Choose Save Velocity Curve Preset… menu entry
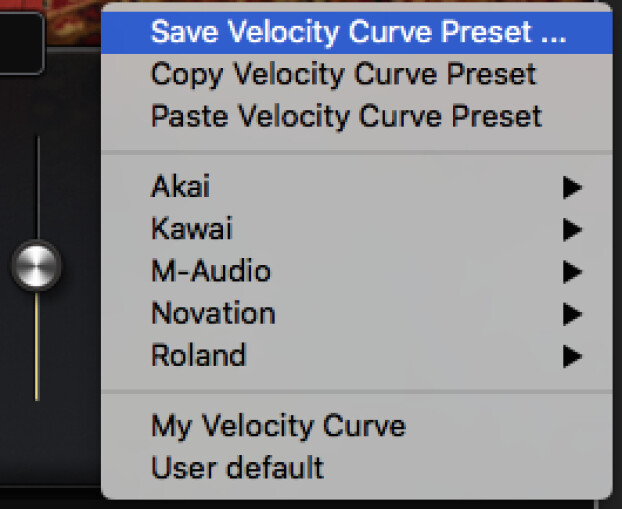Image resolution: width=622 pixels, height=509 pixels. pyautogui.click(x=357, y=32)
